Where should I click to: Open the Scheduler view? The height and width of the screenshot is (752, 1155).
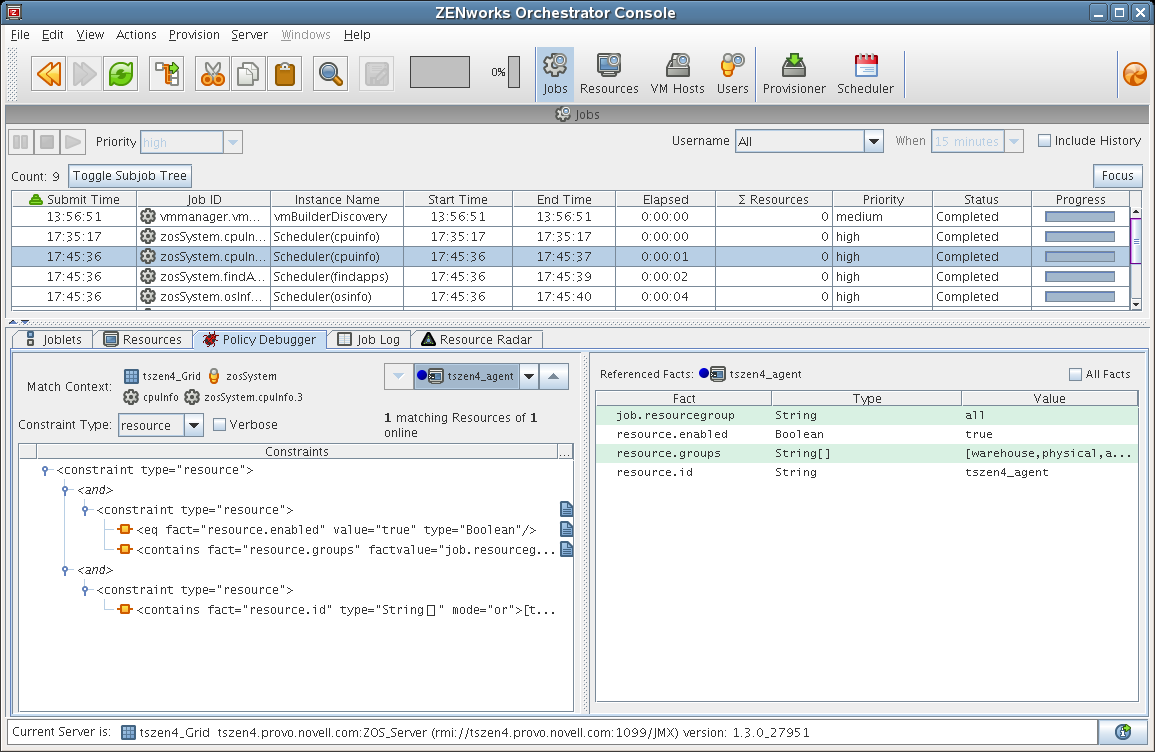(866, 74)
